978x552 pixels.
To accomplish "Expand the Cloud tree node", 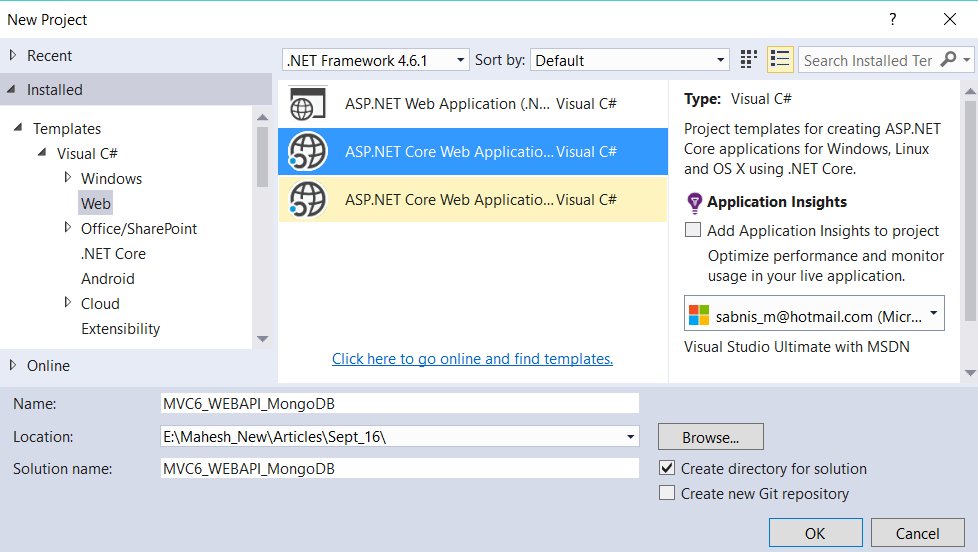I will (x=67, y=302).
